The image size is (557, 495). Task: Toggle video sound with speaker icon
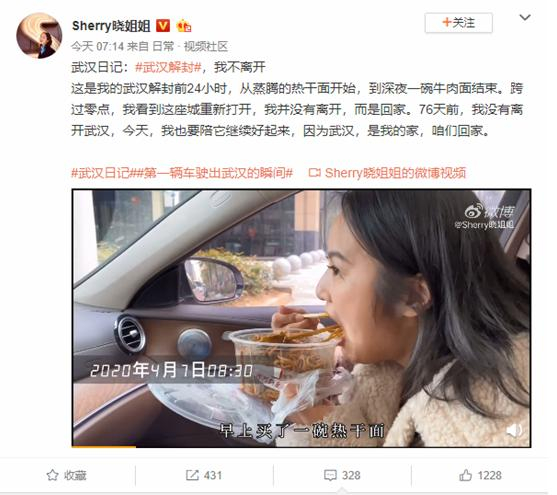(514, 430)
